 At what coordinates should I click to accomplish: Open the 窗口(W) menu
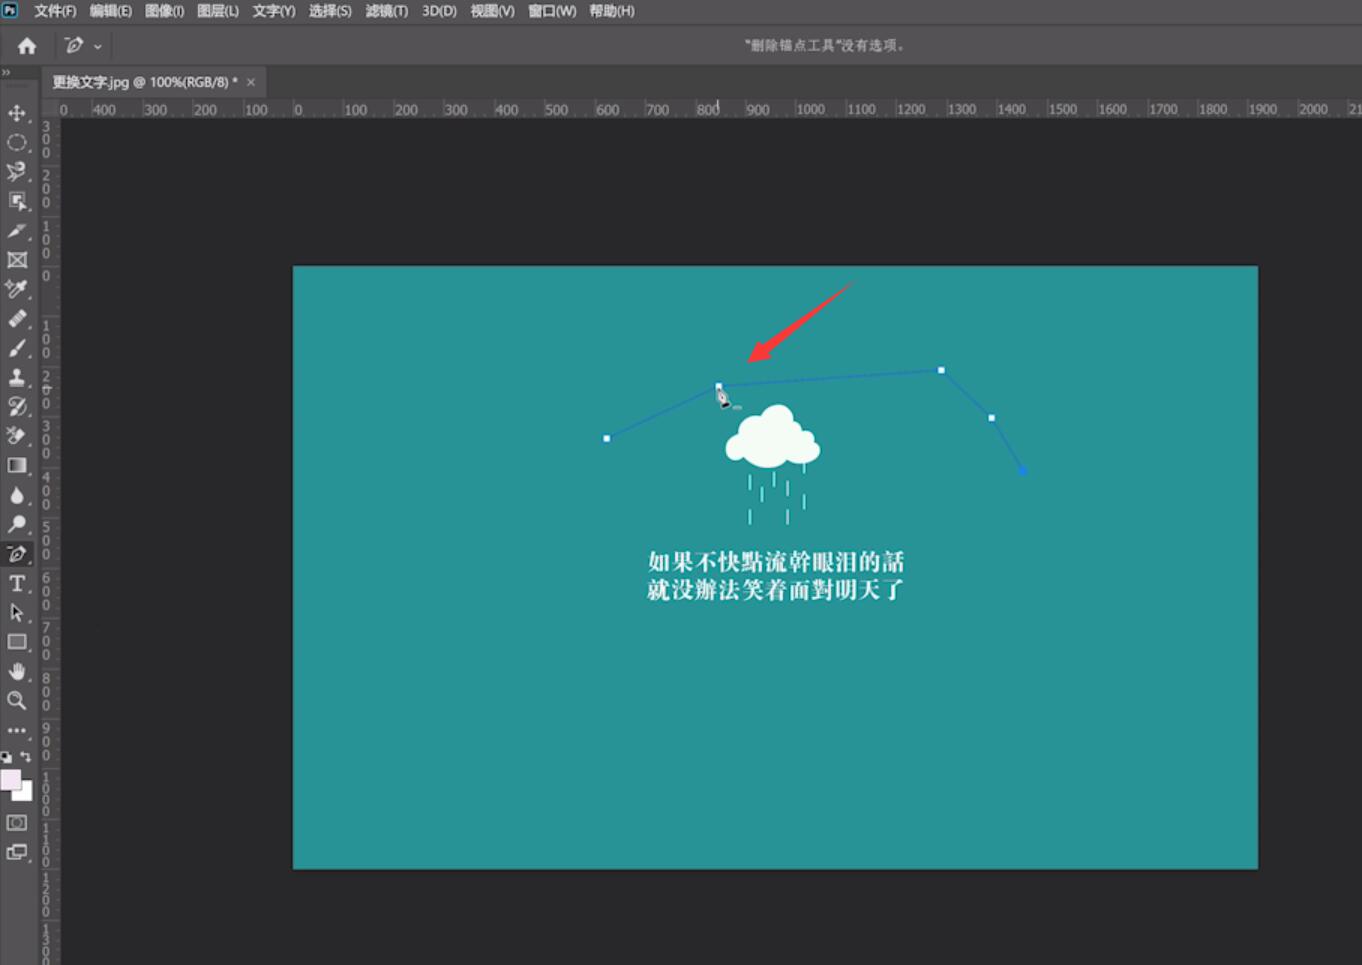click(x=552, y=11)
